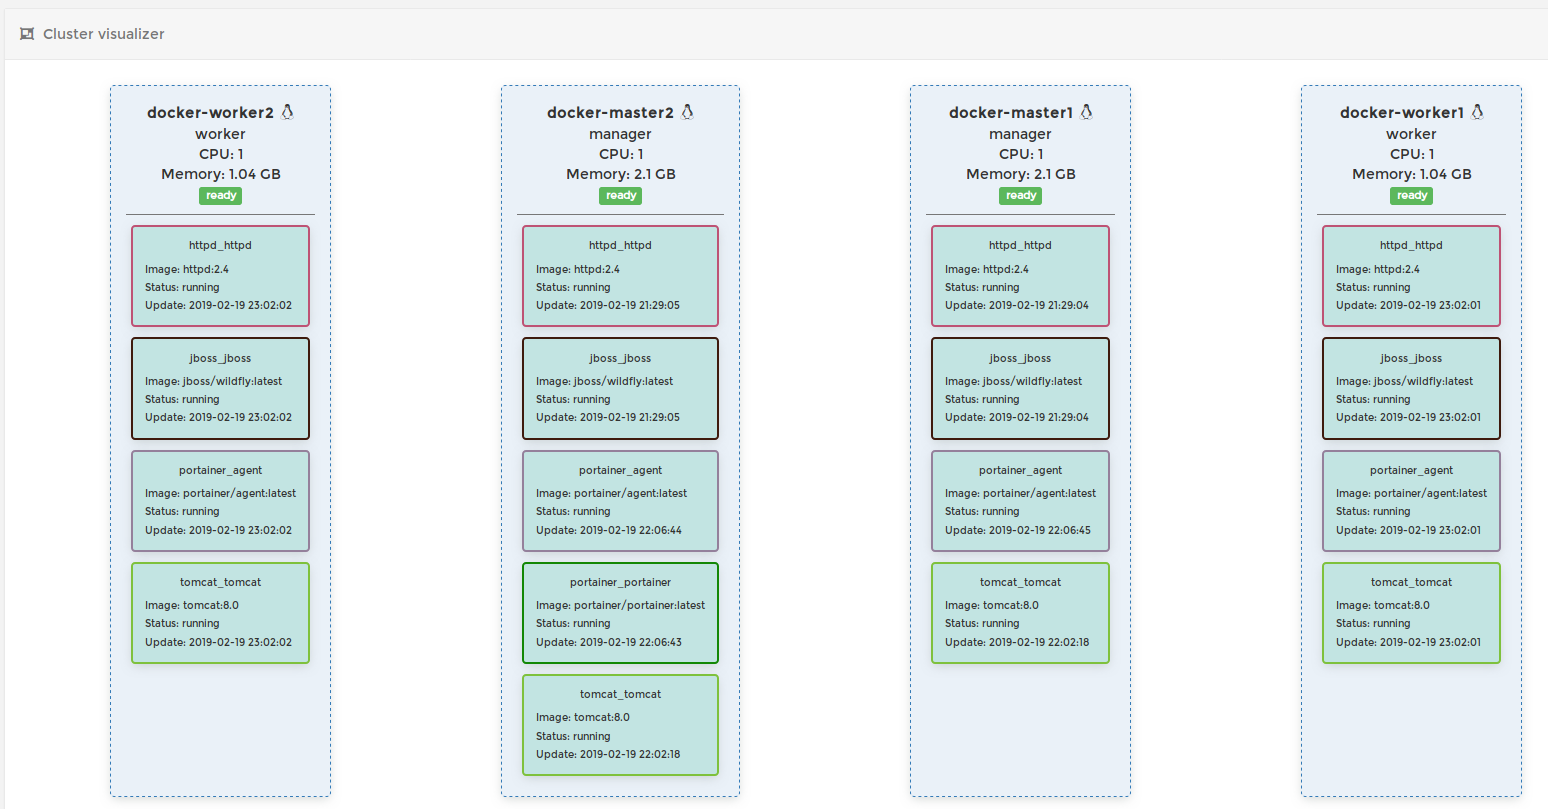The height and width of the screenshot is (809, 1548).
Task: Click the Linux penguin icon beside docker-master1
Action: point(1086,112)
